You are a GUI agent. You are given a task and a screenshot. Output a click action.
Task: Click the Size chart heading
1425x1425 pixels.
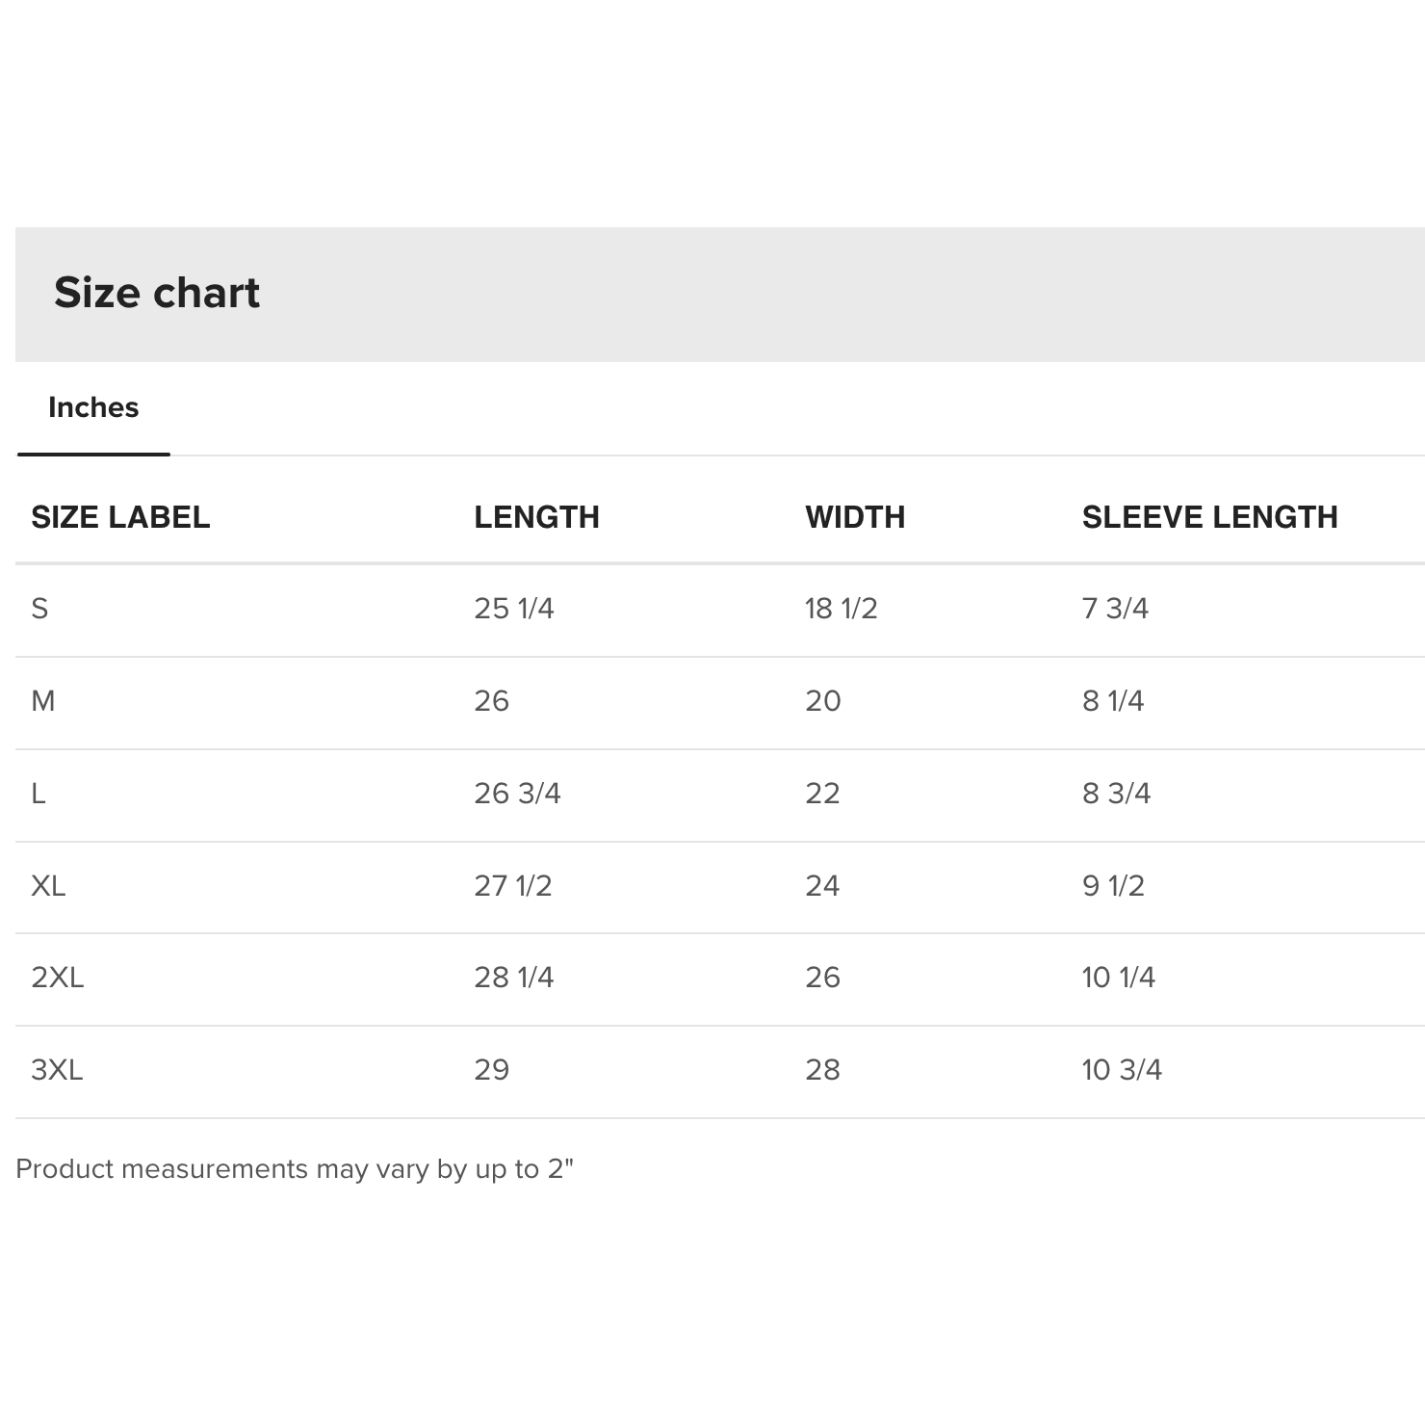point(157,293)
